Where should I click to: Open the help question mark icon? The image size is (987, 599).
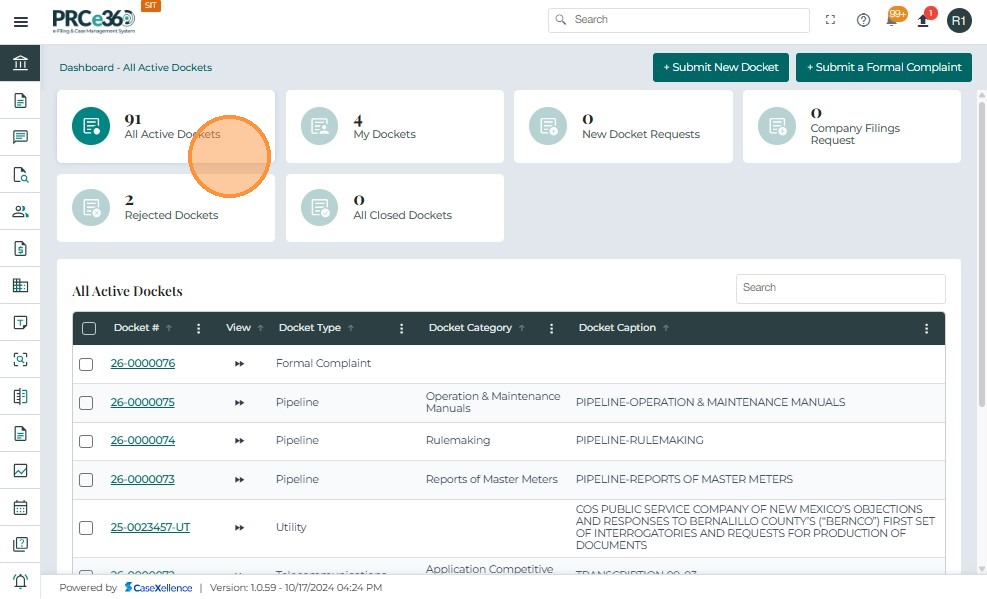[x=863, y=20]
